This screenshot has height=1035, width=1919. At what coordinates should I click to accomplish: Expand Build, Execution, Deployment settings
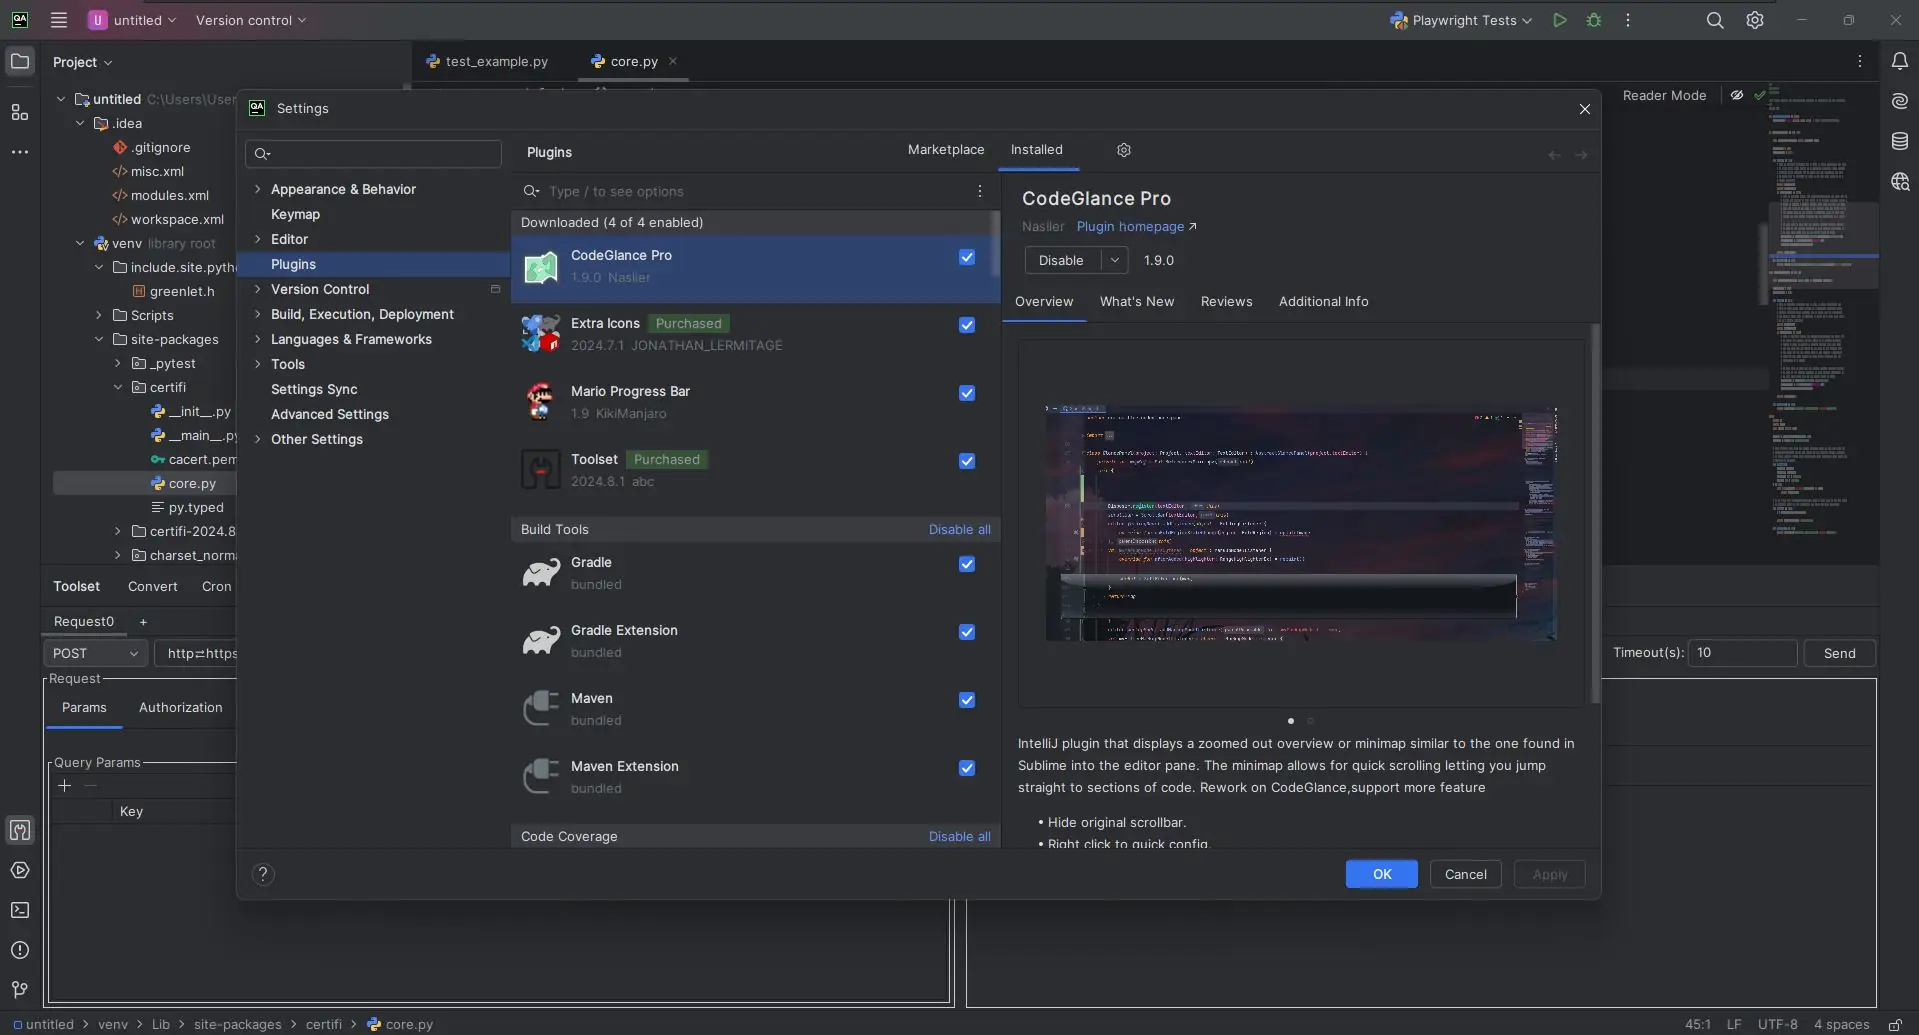click(x=257, y=314)
